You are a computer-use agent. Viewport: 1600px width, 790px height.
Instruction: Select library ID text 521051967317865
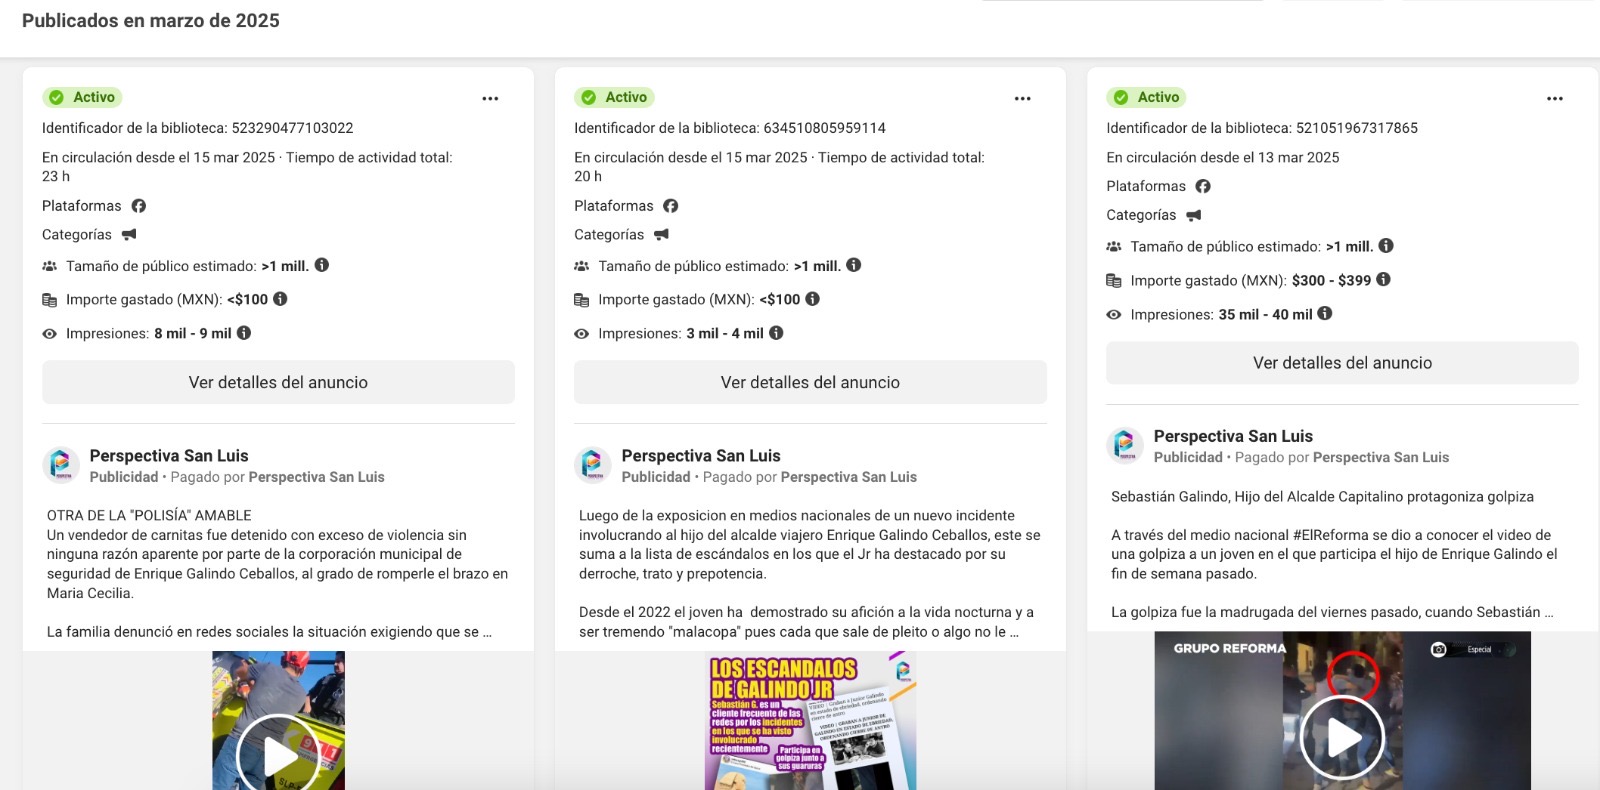(1357, 128)
